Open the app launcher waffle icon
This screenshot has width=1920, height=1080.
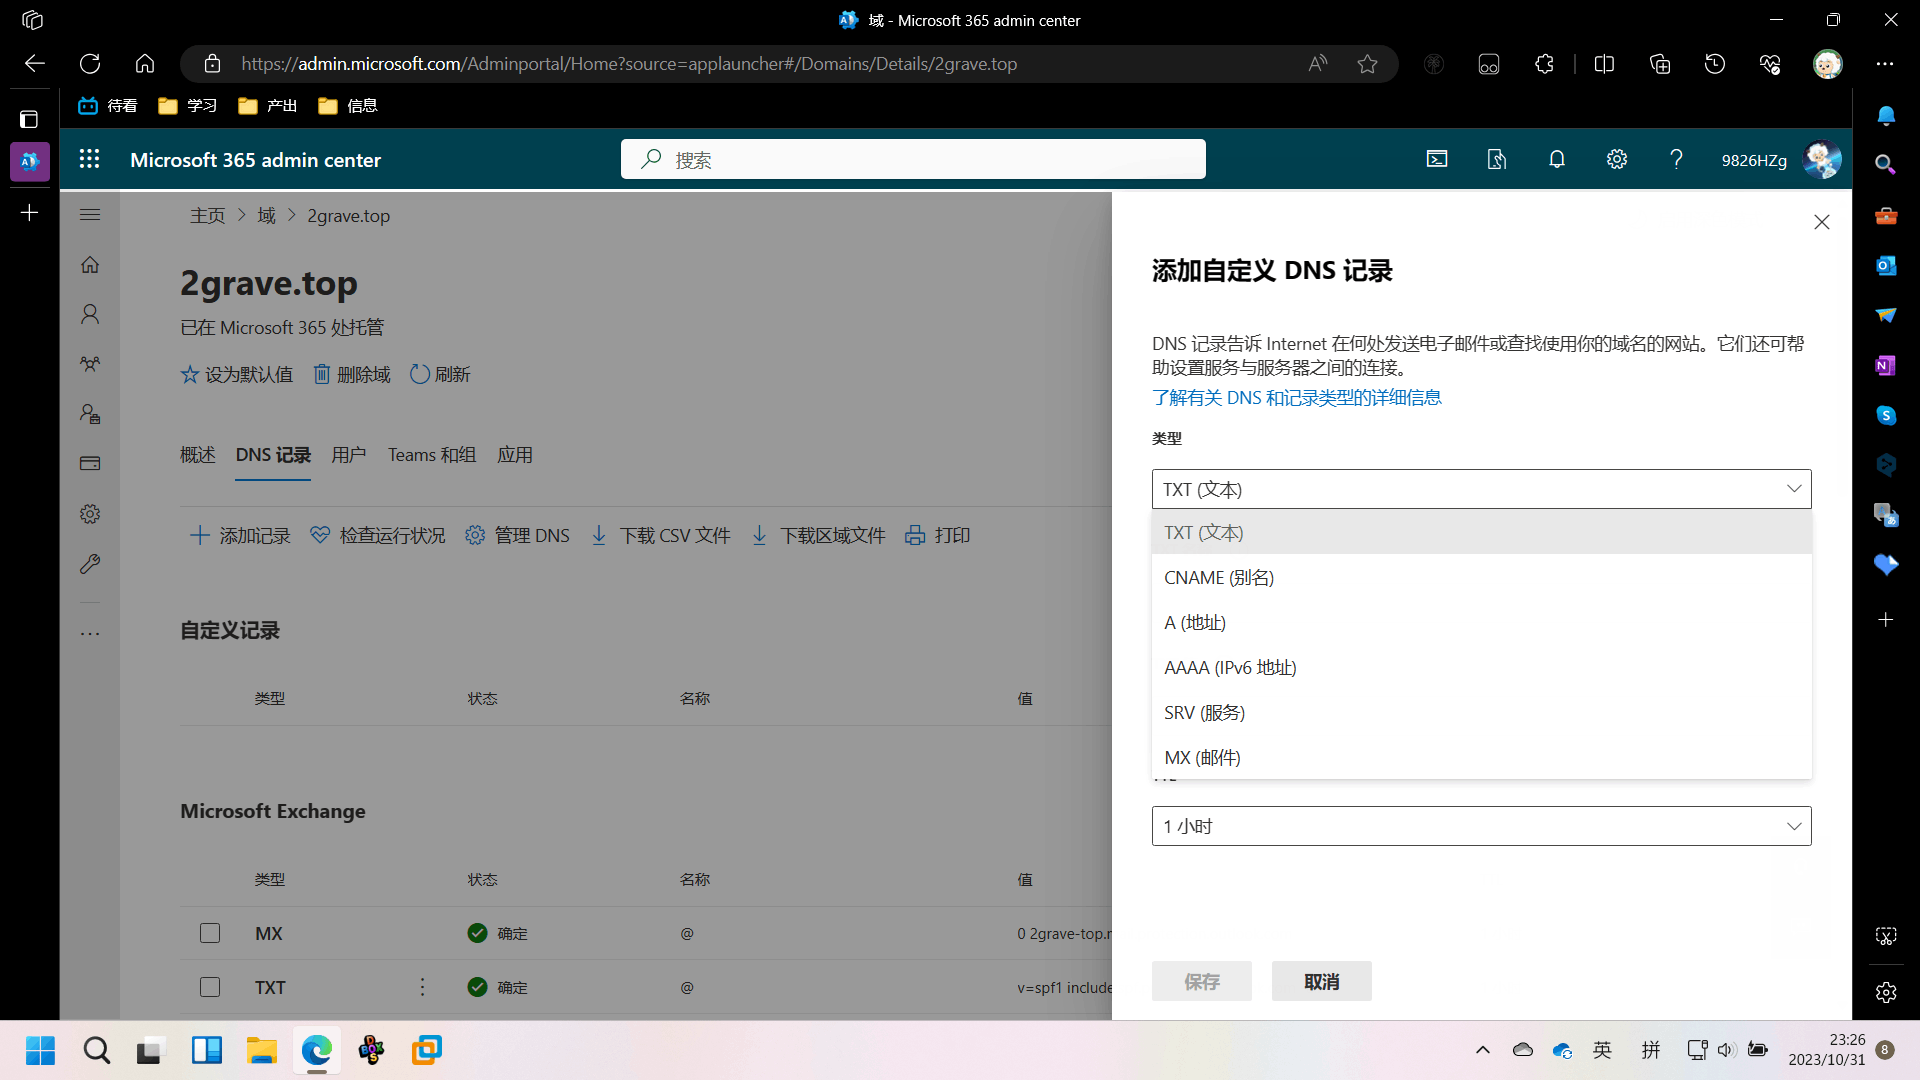click(x=89, y=159)
